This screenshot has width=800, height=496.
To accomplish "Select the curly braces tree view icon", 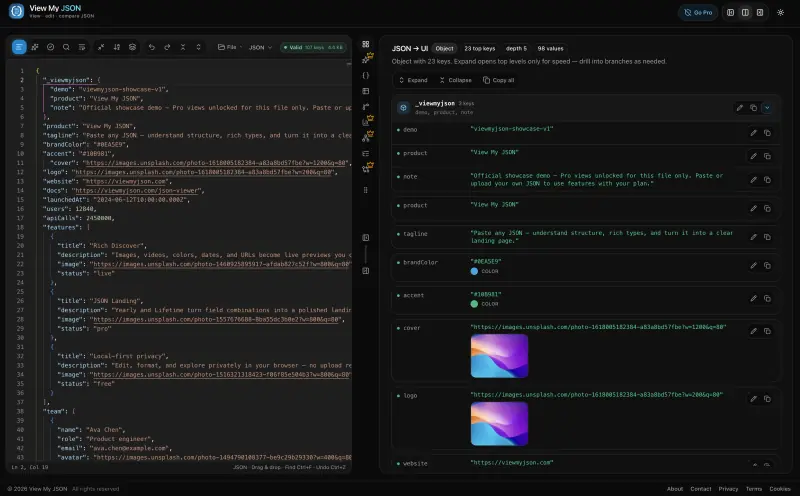I will point(366,76).
